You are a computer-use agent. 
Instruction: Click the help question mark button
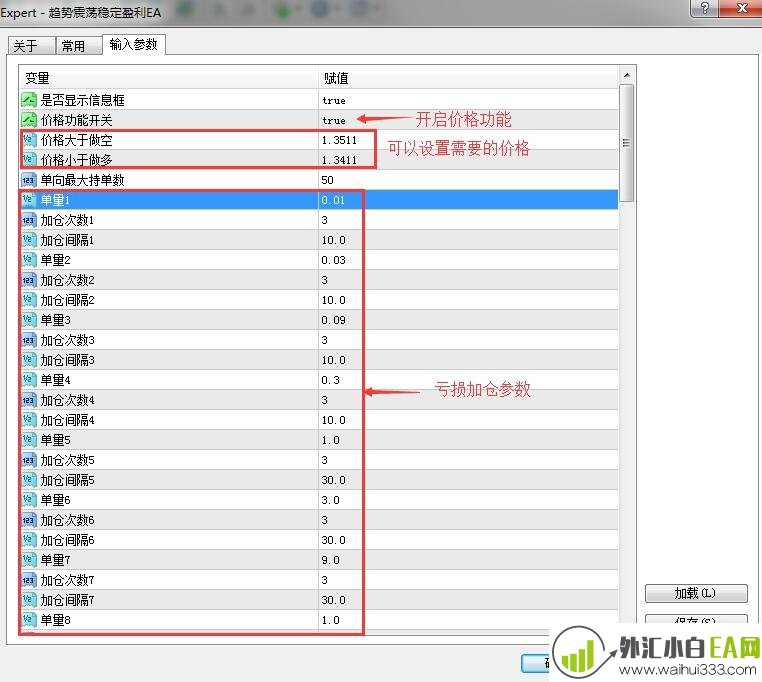coord(704,8)
